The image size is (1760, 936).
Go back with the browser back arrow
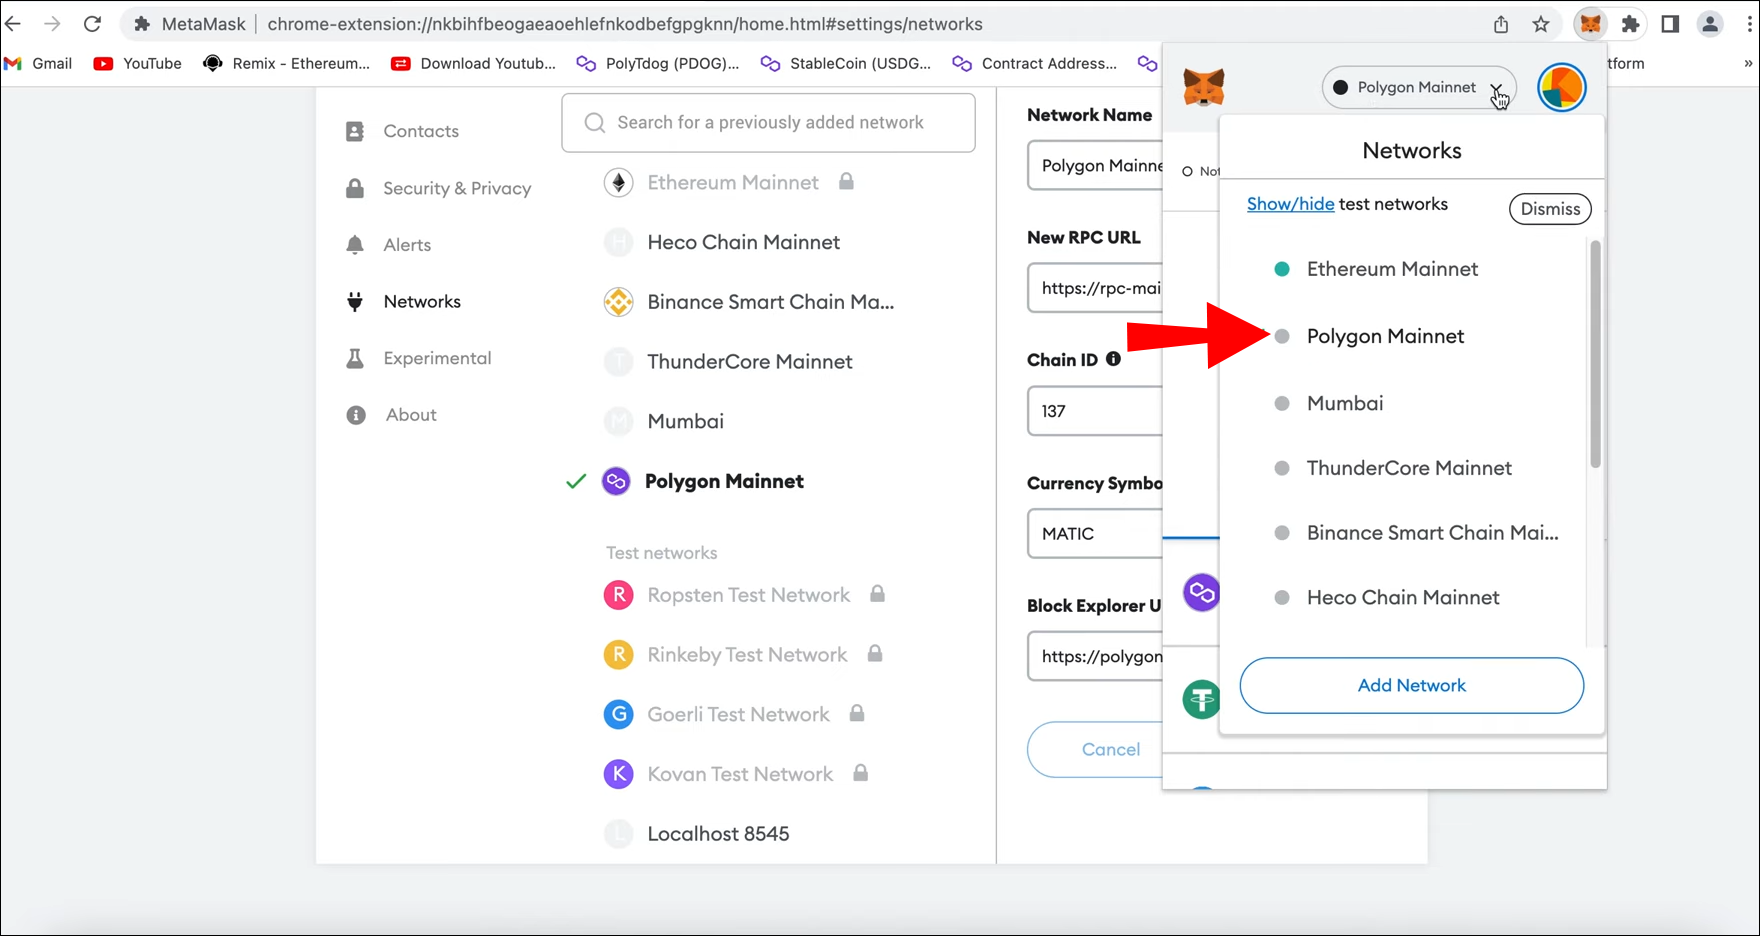pos(13,24)
